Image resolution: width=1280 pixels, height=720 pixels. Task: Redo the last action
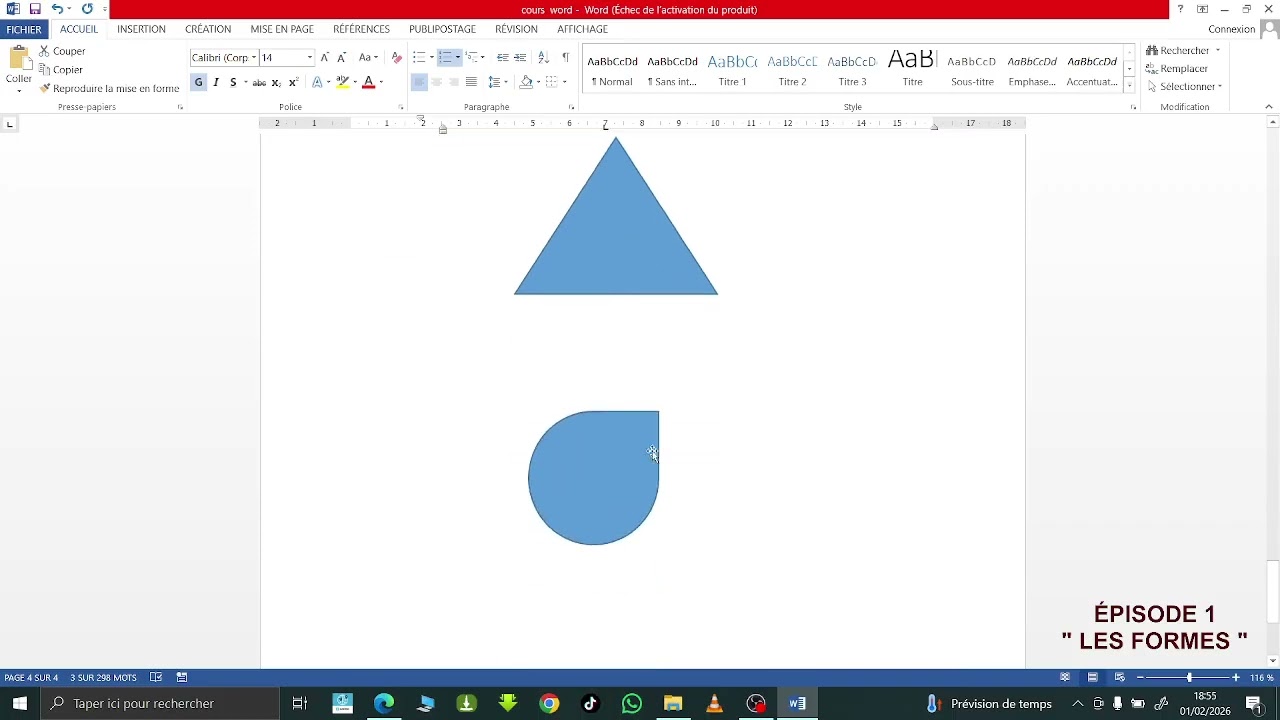click(87, 9)
